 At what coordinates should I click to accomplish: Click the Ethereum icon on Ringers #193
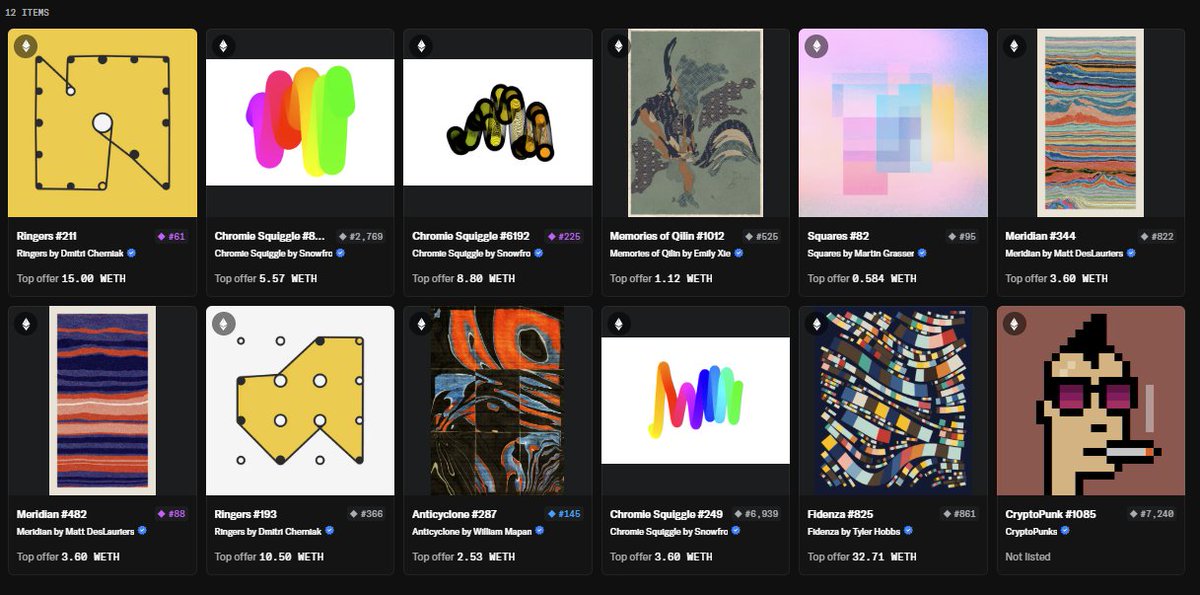coord(222,323)
